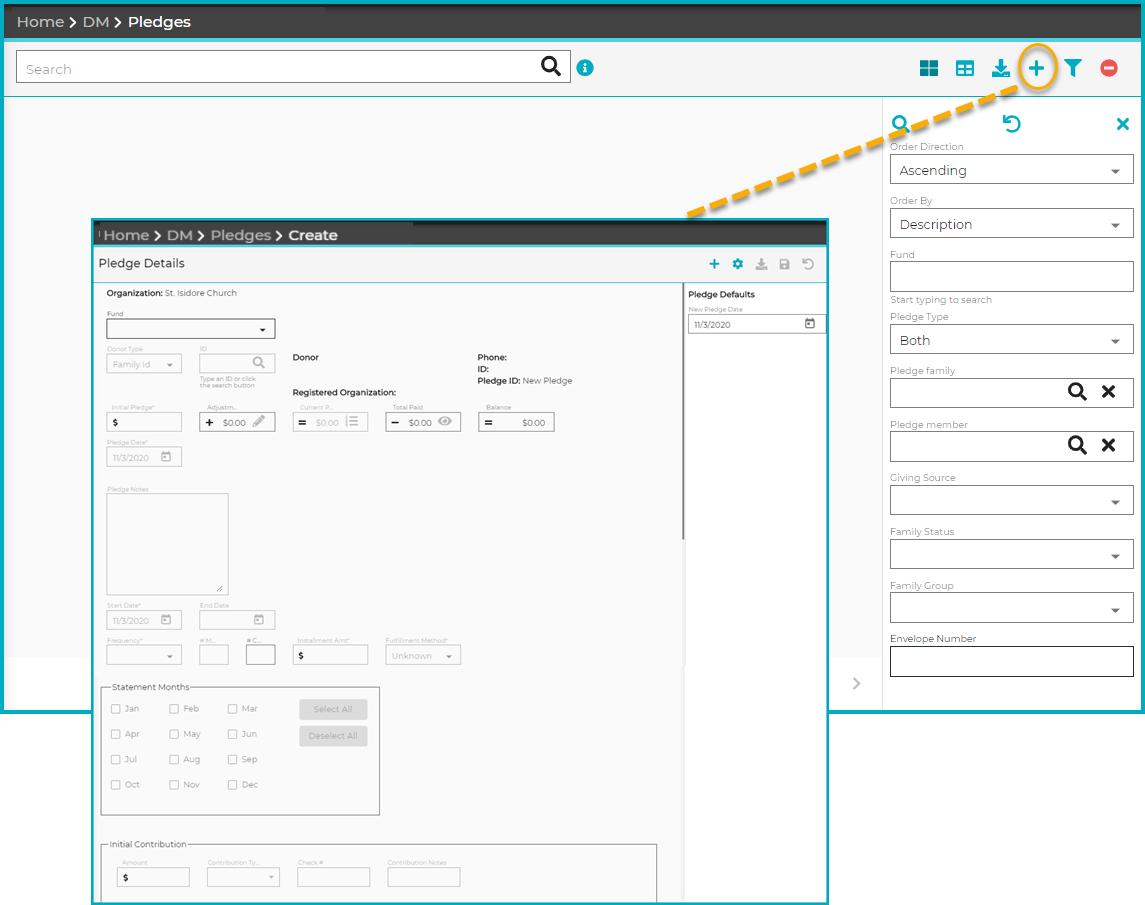Check the Jun statement month
The height and width of the screenshot is (905, 1145).
232,734
